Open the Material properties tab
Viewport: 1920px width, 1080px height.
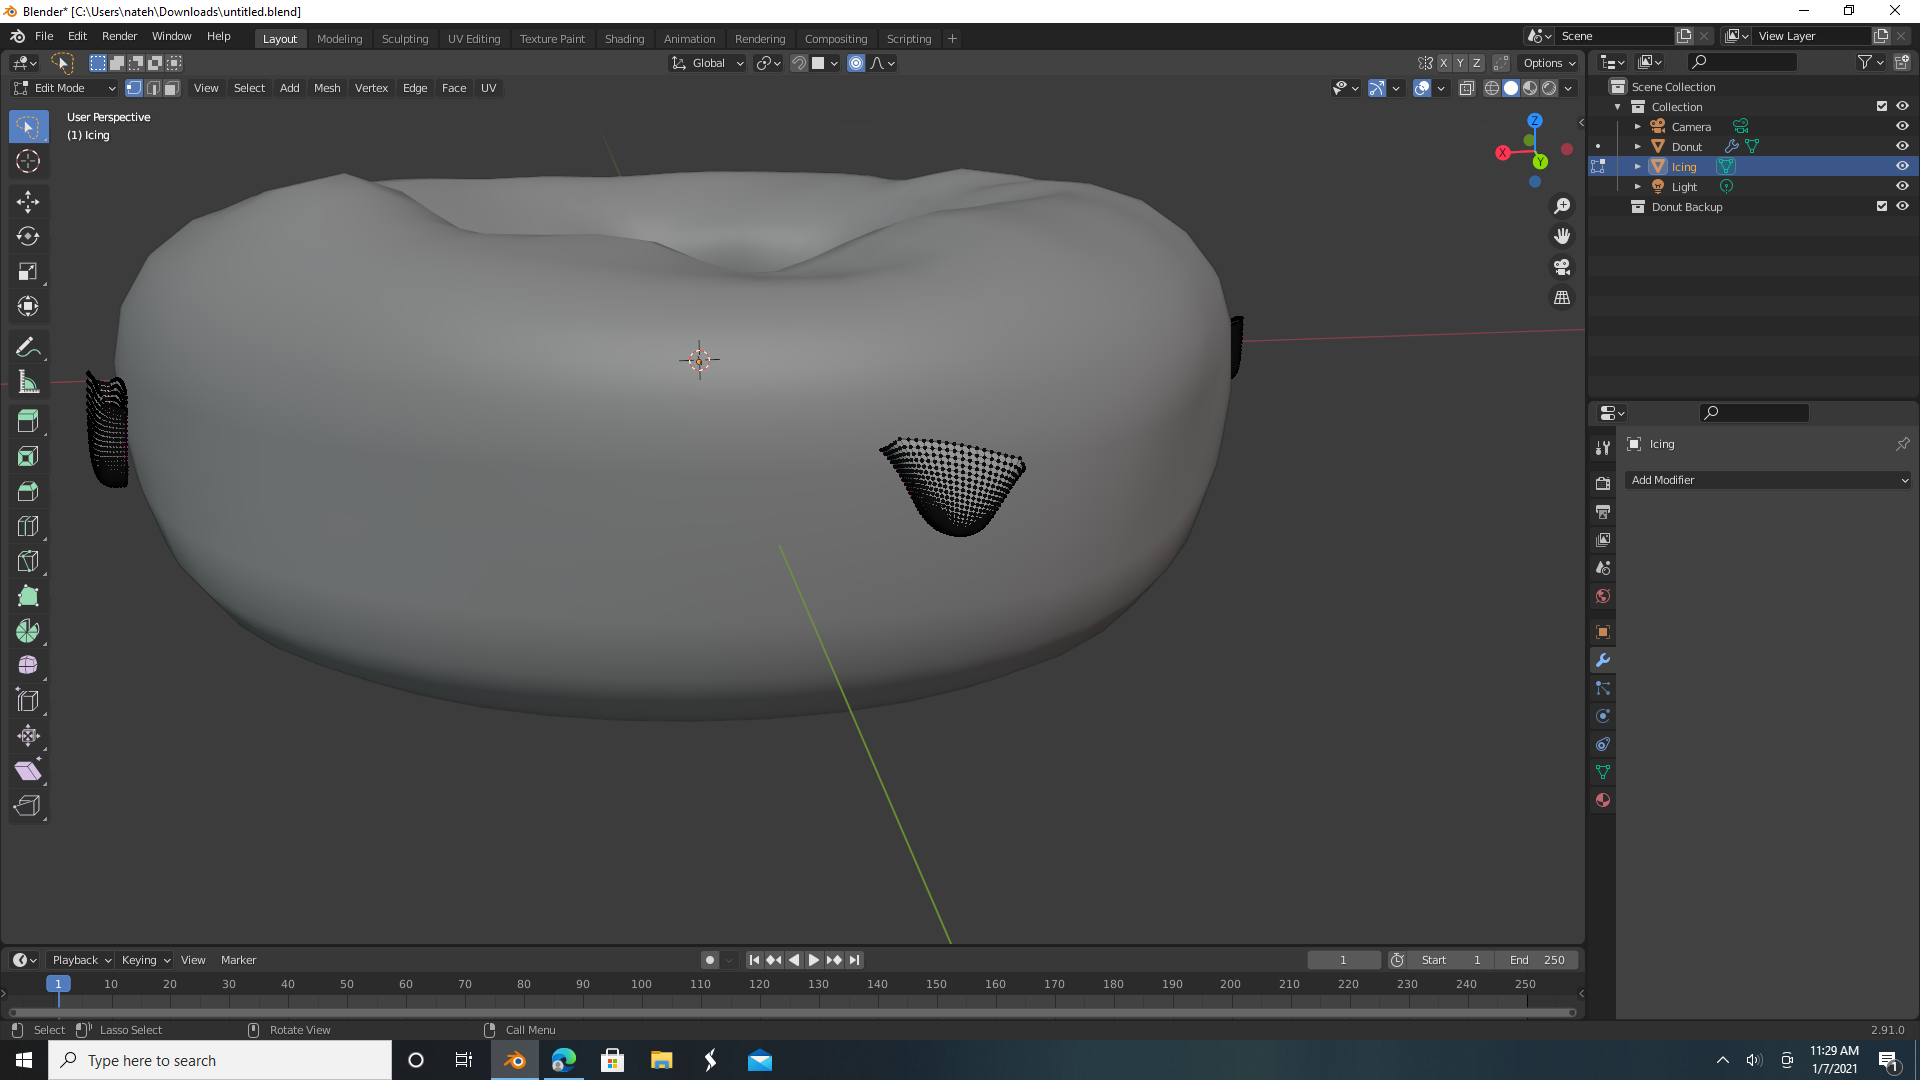pos(1603,801)
